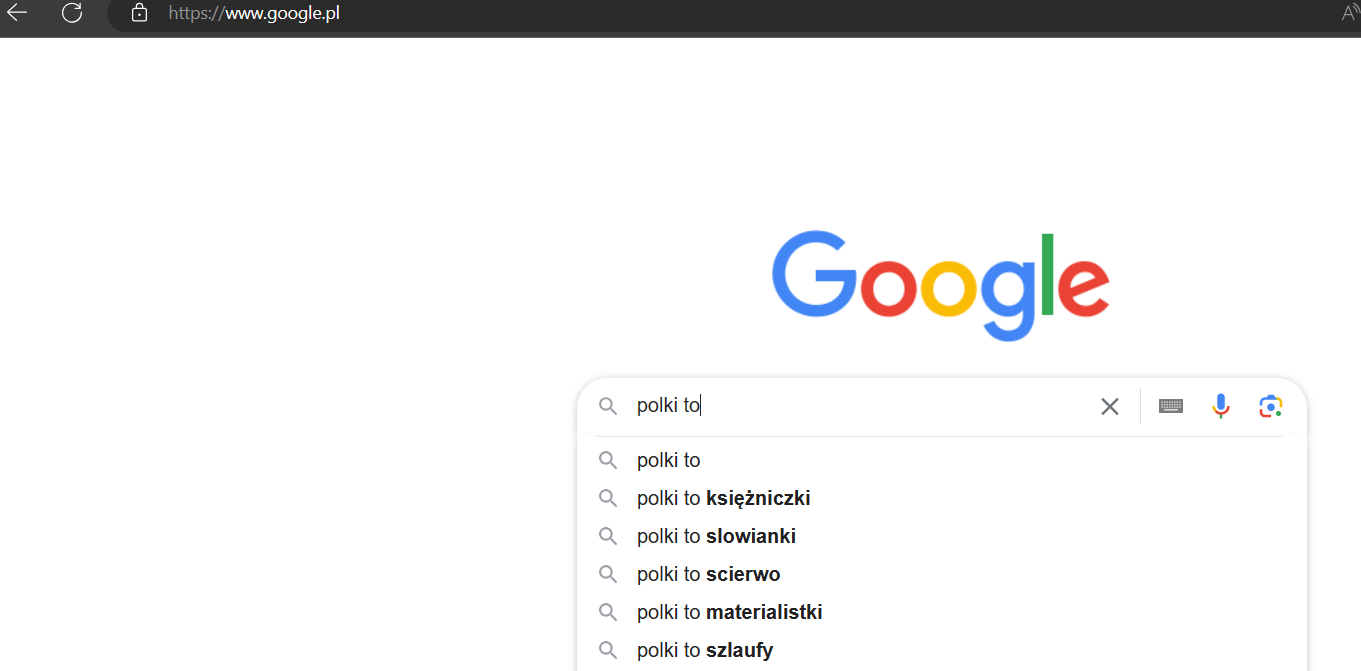Open Google Lens image search
The height and width of the screenshot is (671, 1361).
tap(1270, 406)
